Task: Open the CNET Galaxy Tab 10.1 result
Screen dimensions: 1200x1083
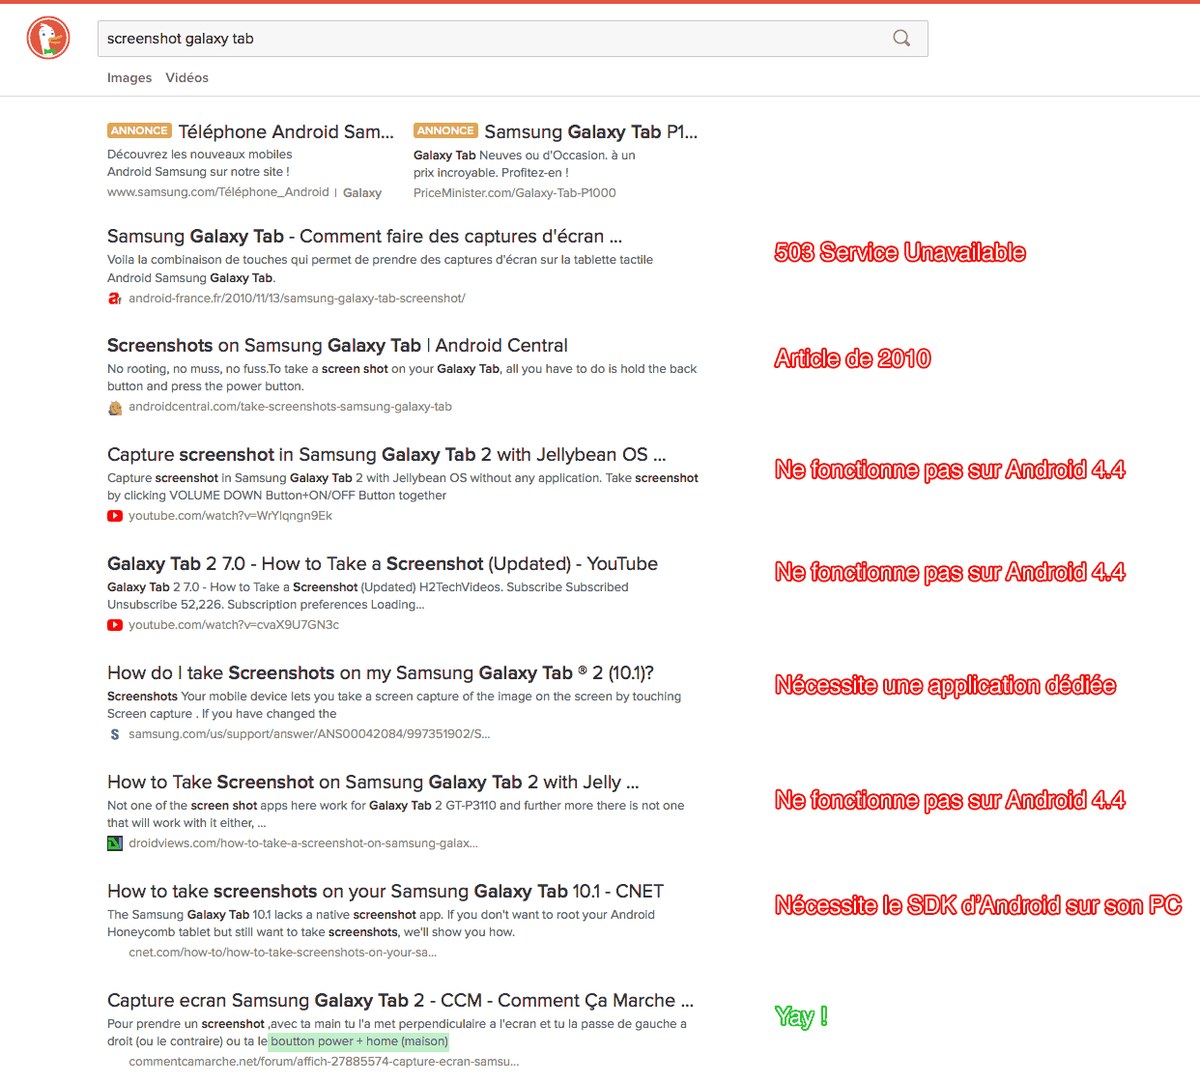Action: (x=385, y=892)
